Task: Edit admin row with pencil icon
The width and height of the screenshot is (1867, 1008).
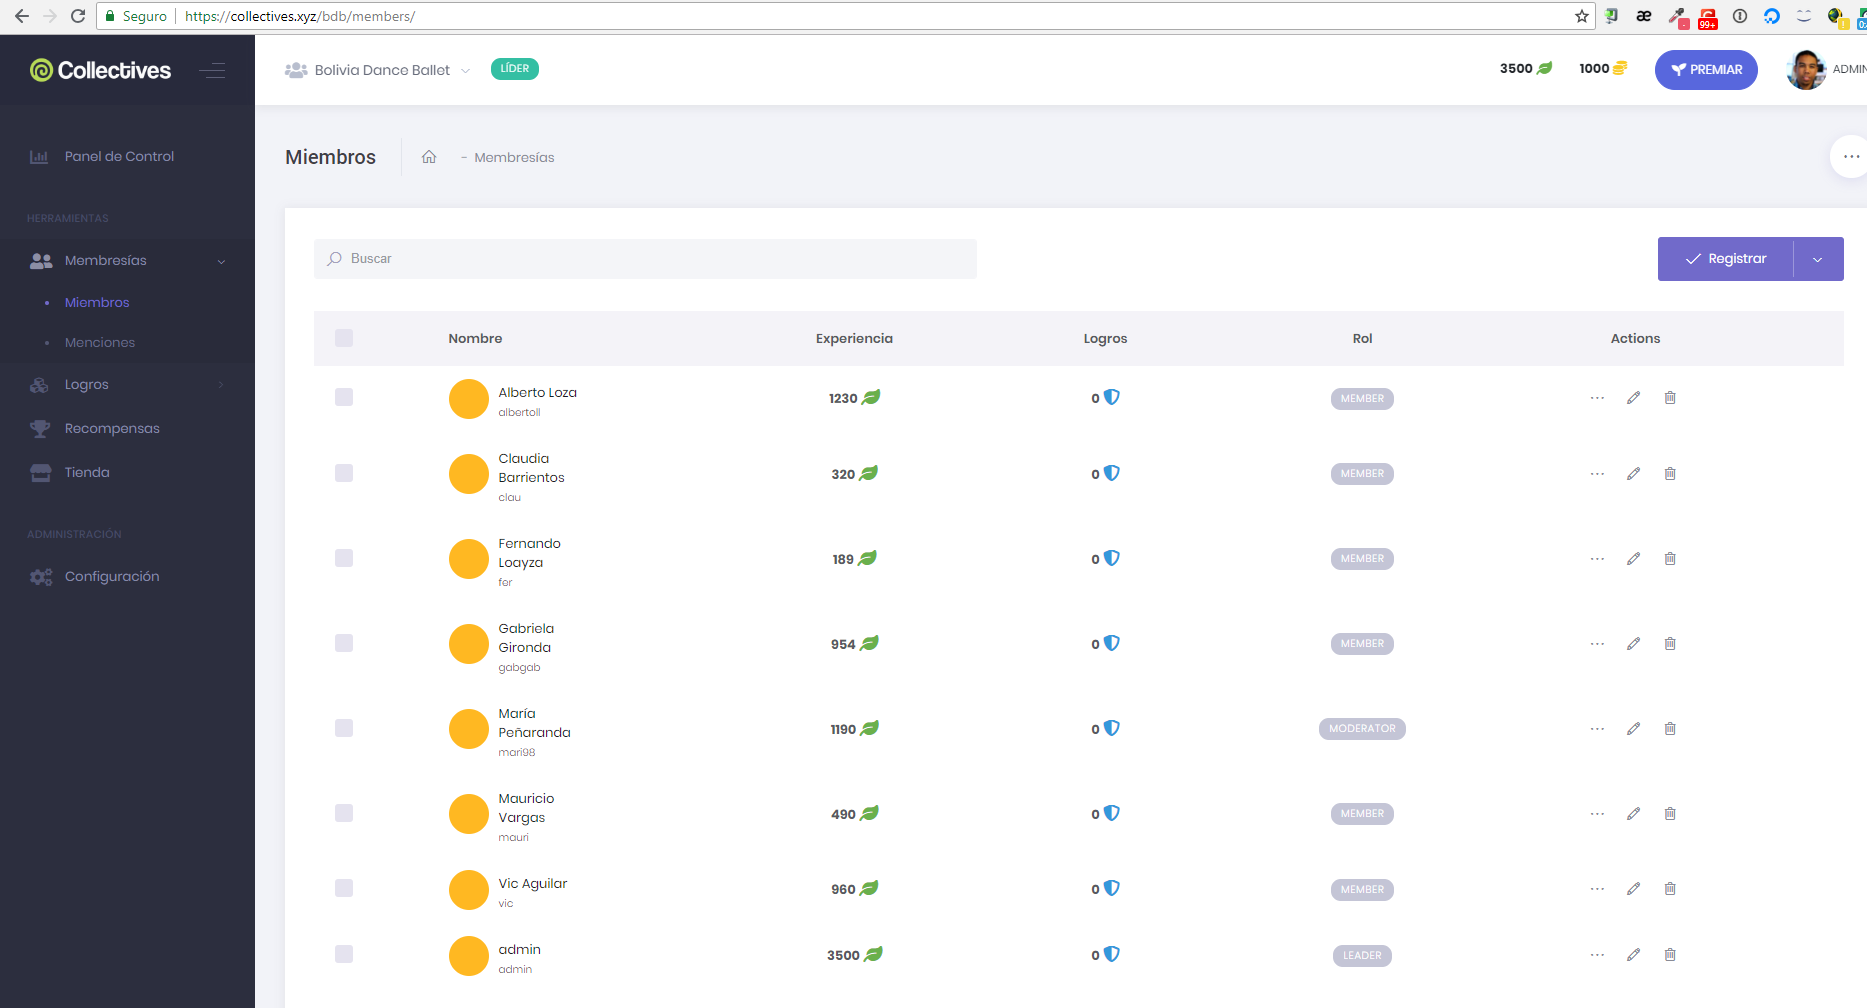Action: pyautogui.click(x=1633, y=955)
